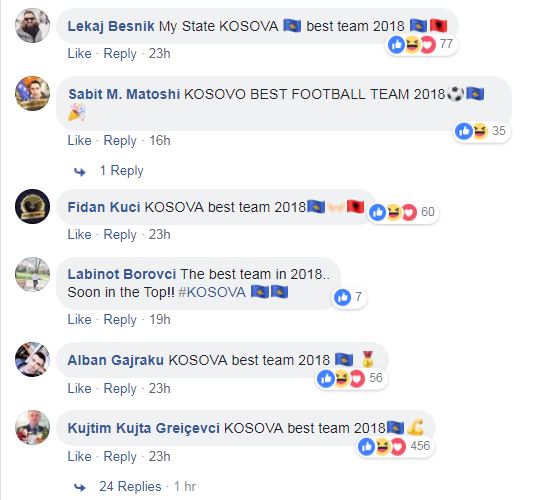
Task: Click Fidan Kuci's dark round avatar
Action: [x=33, y=207]
